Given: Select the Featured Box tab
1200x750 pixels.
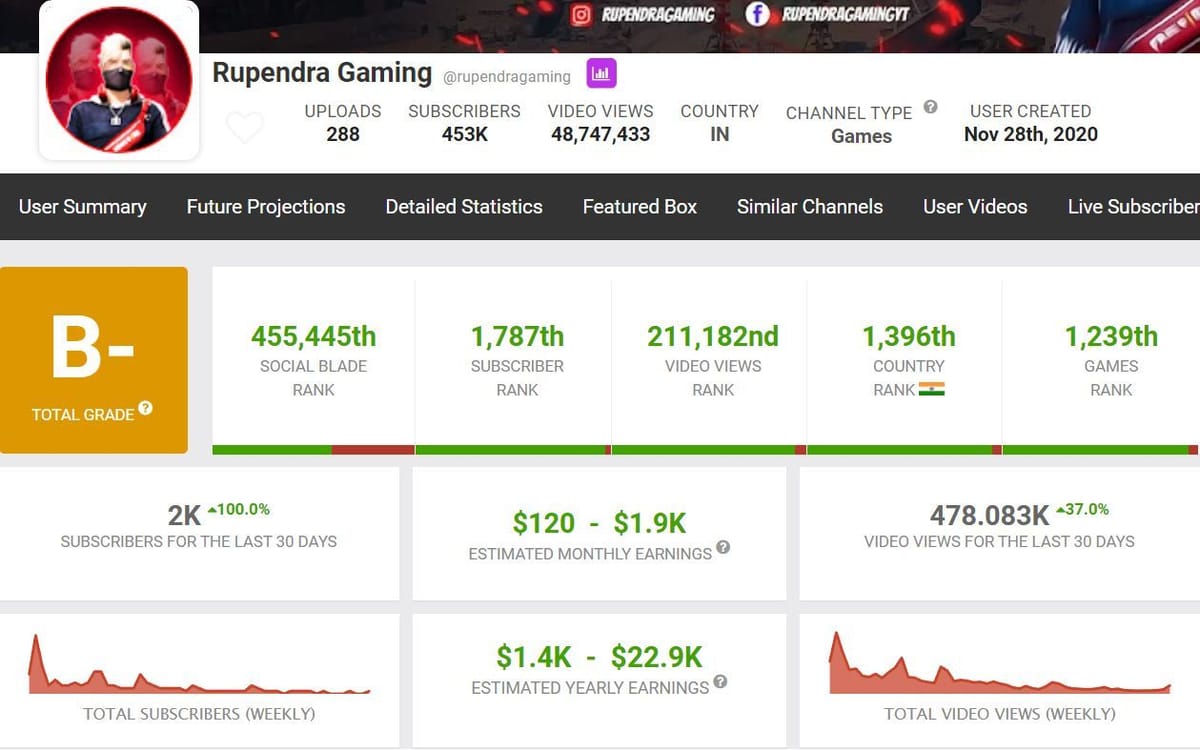Looking at the screenshot, I should click(639, 207).
